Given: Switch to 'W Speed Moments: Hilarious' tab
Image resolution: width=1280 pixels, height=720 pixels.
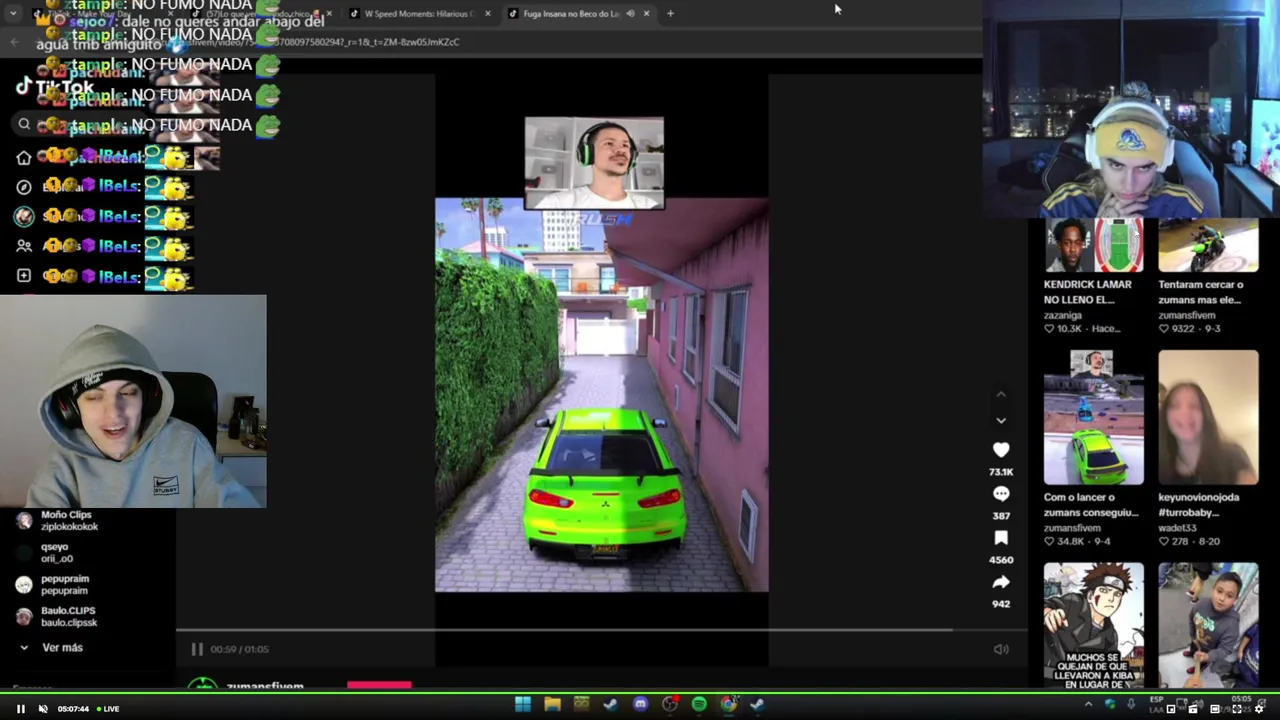Looking at the screenshot, I should pyautogui.click(x=414, y=14).
